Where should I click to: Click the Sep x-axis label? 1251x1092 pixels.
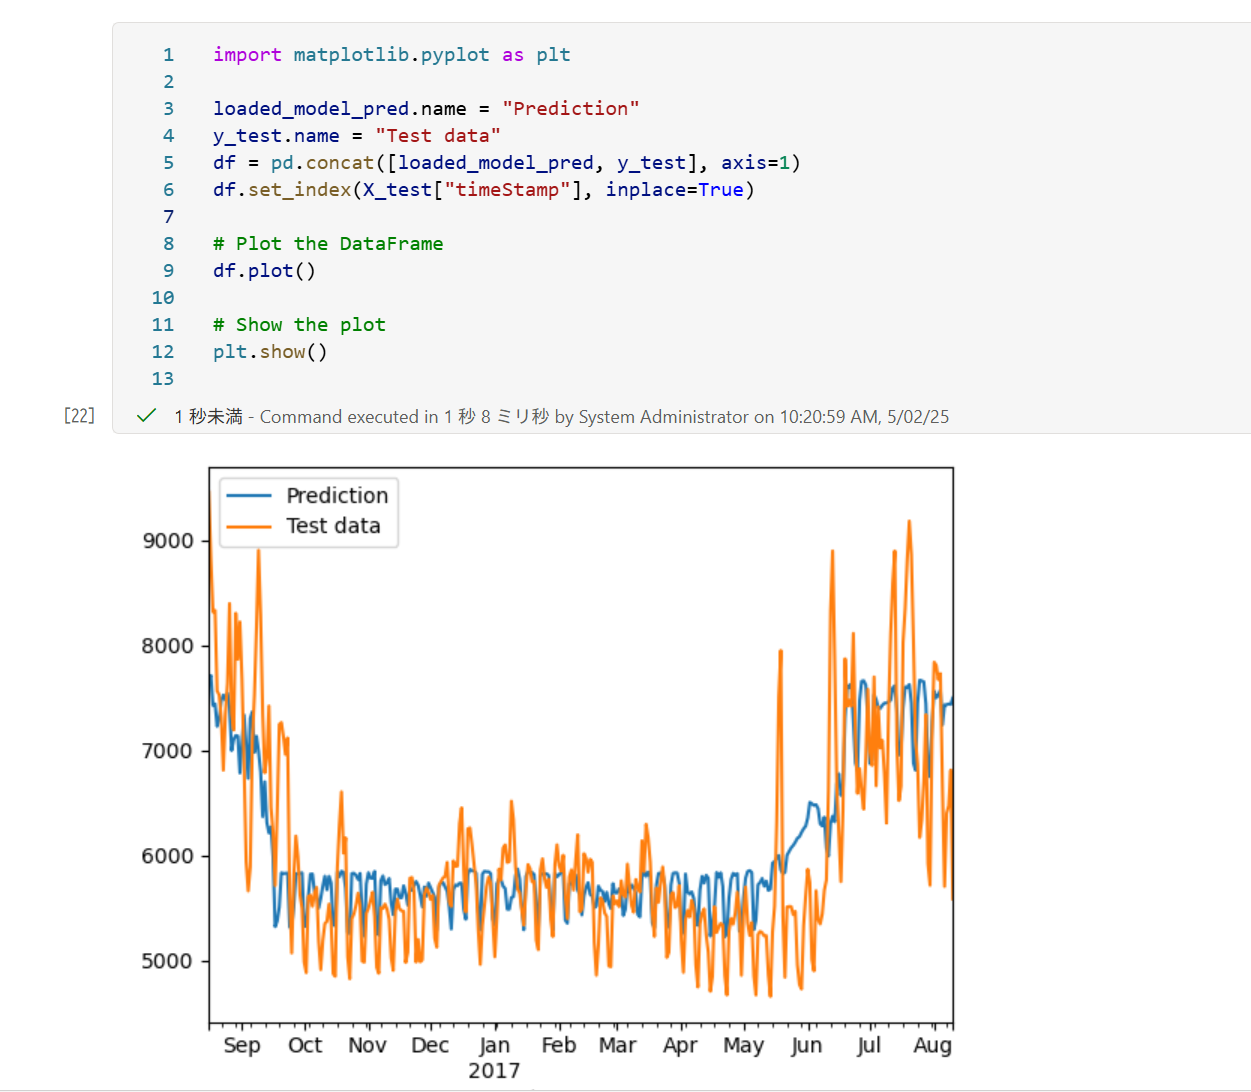[242, 1046]
